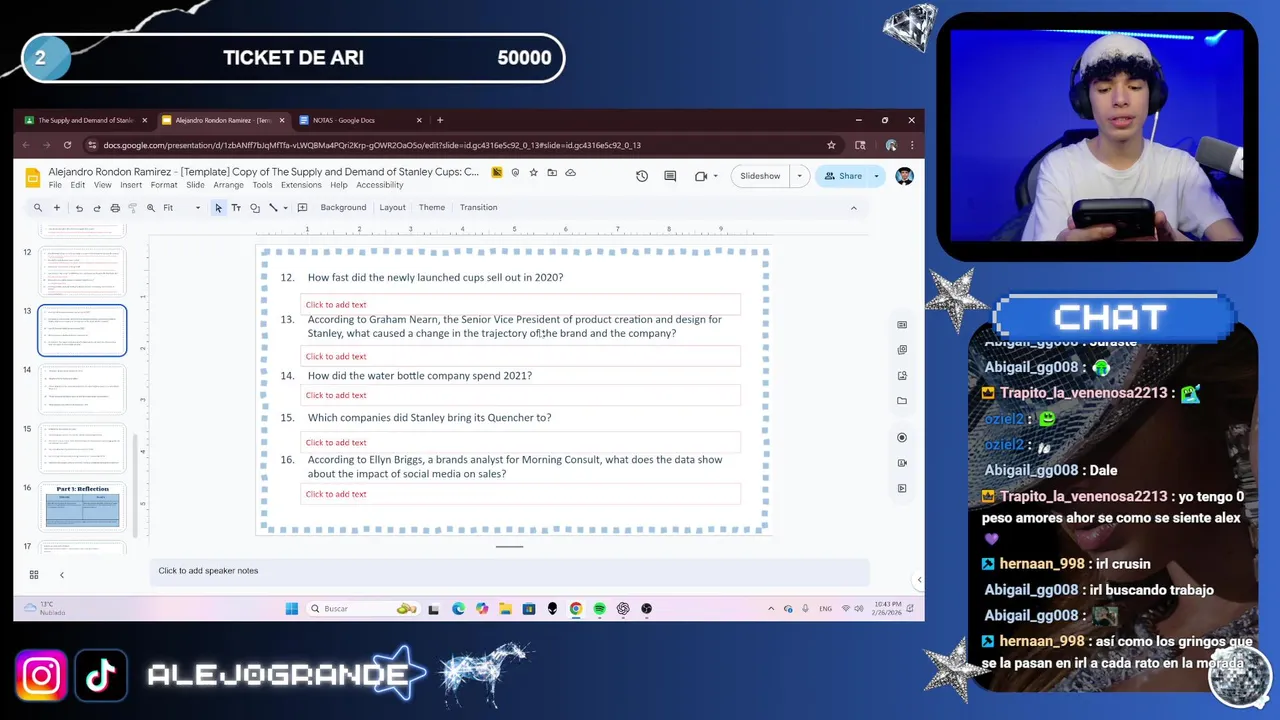1280x720 pixels.
Task: Reload the browser page
Action: tap(67, 145)
